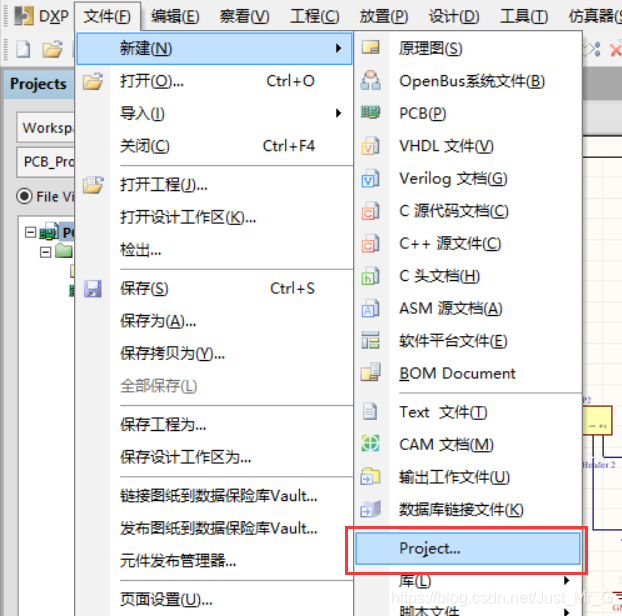Choose 保存工程为... menu entry
Image resolution: width=622 pixels, height=616 pixels.
point(214,425)
